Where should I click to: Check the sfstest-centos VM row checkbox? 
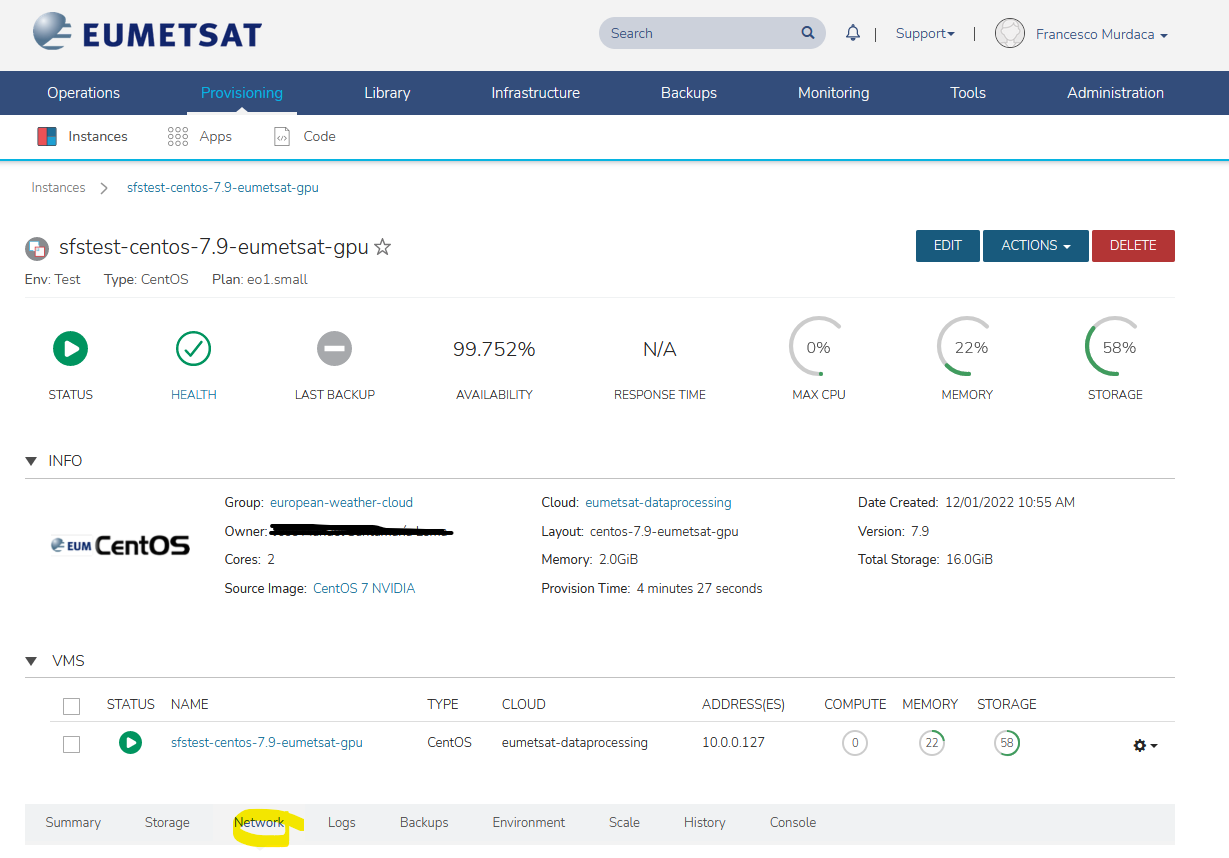click(x=71, y=745)
